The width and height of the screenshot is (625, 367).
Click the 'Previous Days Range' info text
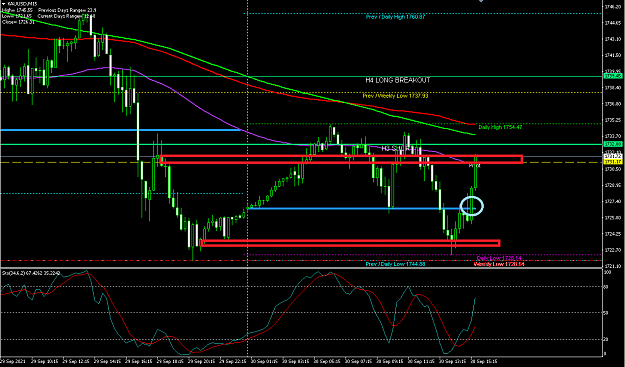point(67,10)
